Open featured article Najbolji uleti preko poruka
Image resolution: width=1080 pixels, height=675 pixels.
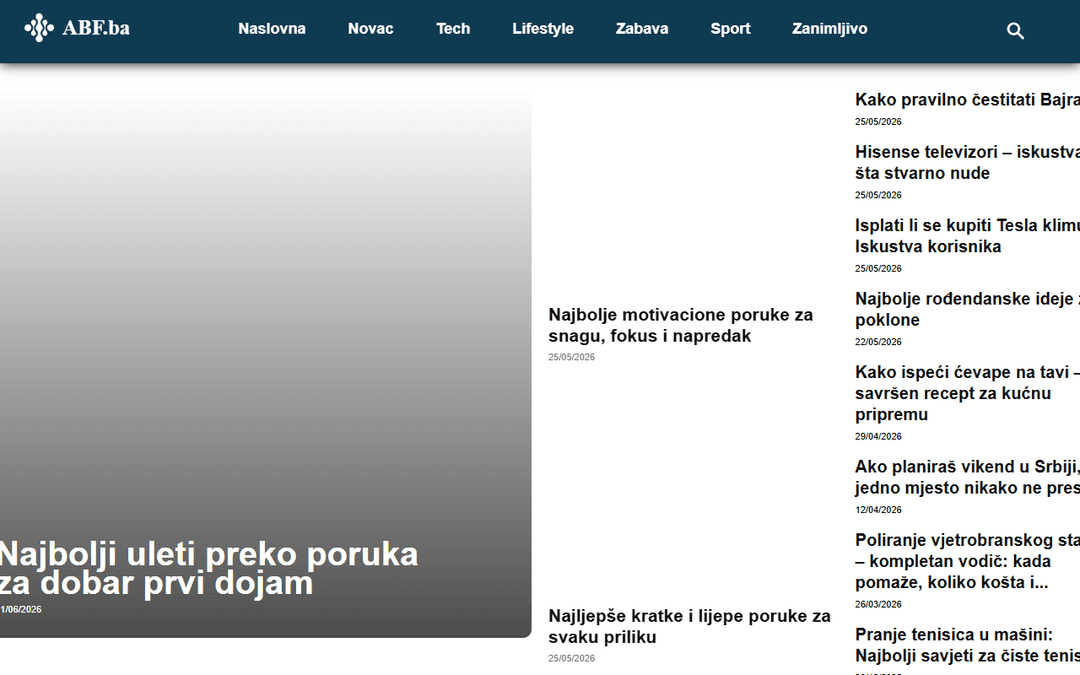(x=208, y=569)
